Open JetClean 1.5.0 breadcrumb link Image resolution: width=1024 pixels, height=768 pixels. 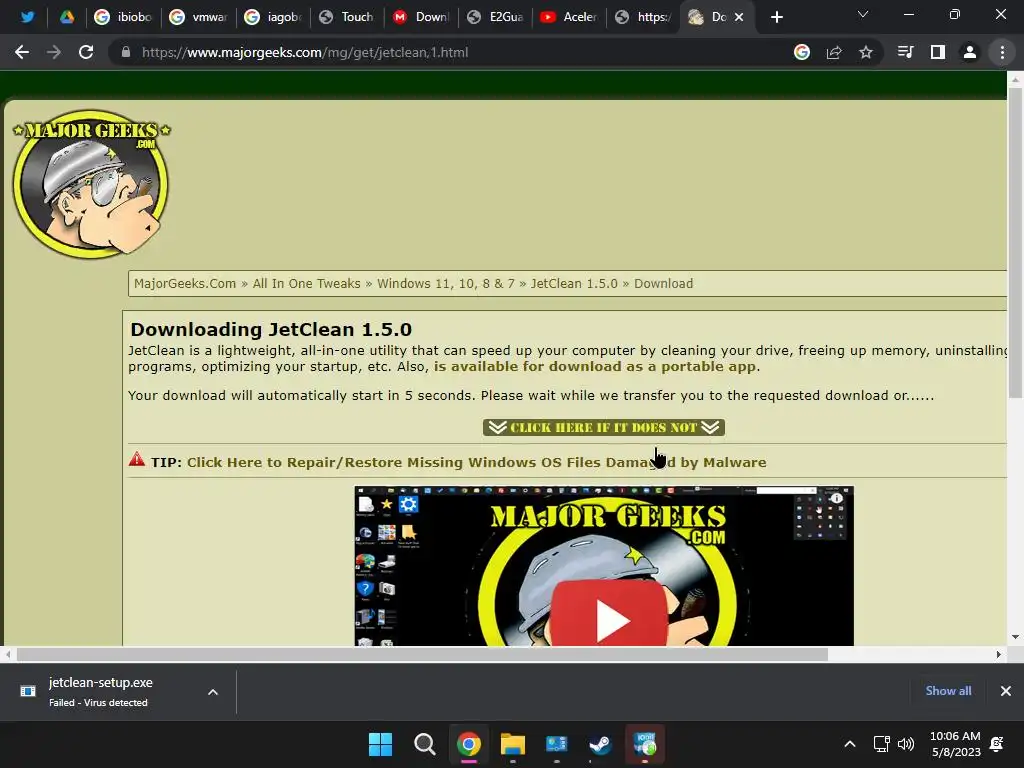tap(574, 283)
